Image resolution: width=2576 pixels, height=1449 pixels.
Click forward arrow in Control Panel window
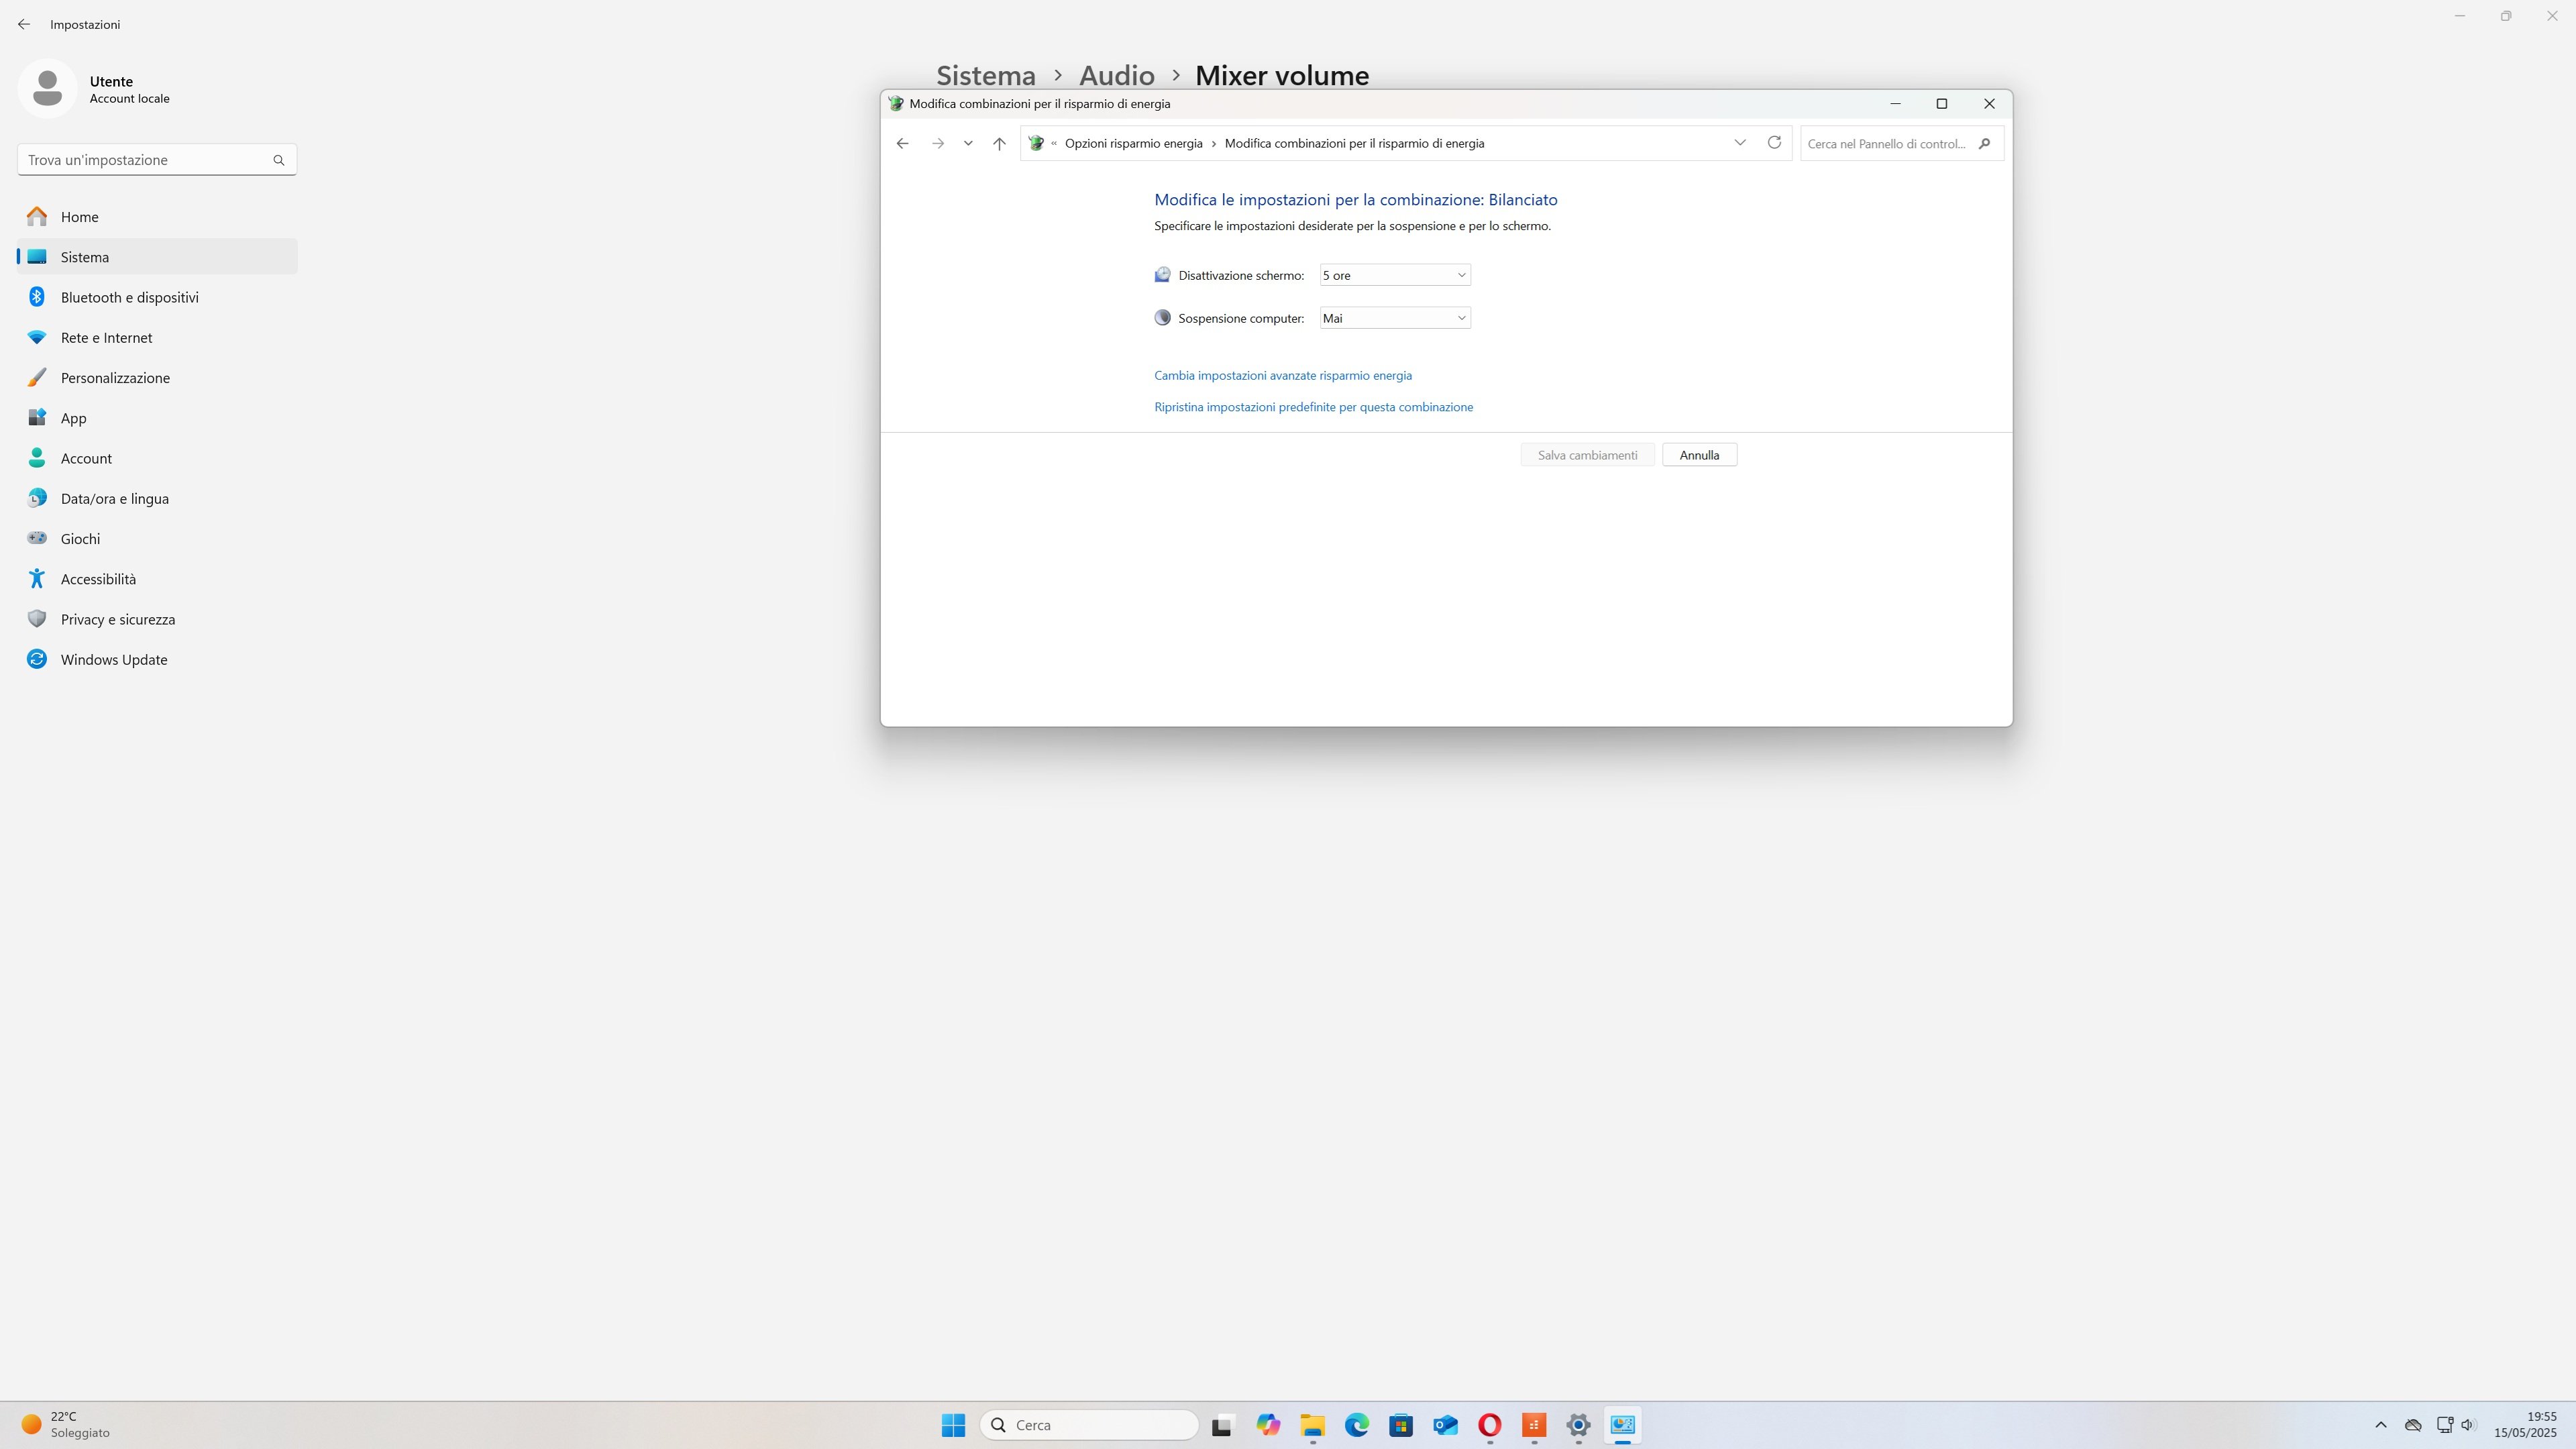(x=937, y=143)
